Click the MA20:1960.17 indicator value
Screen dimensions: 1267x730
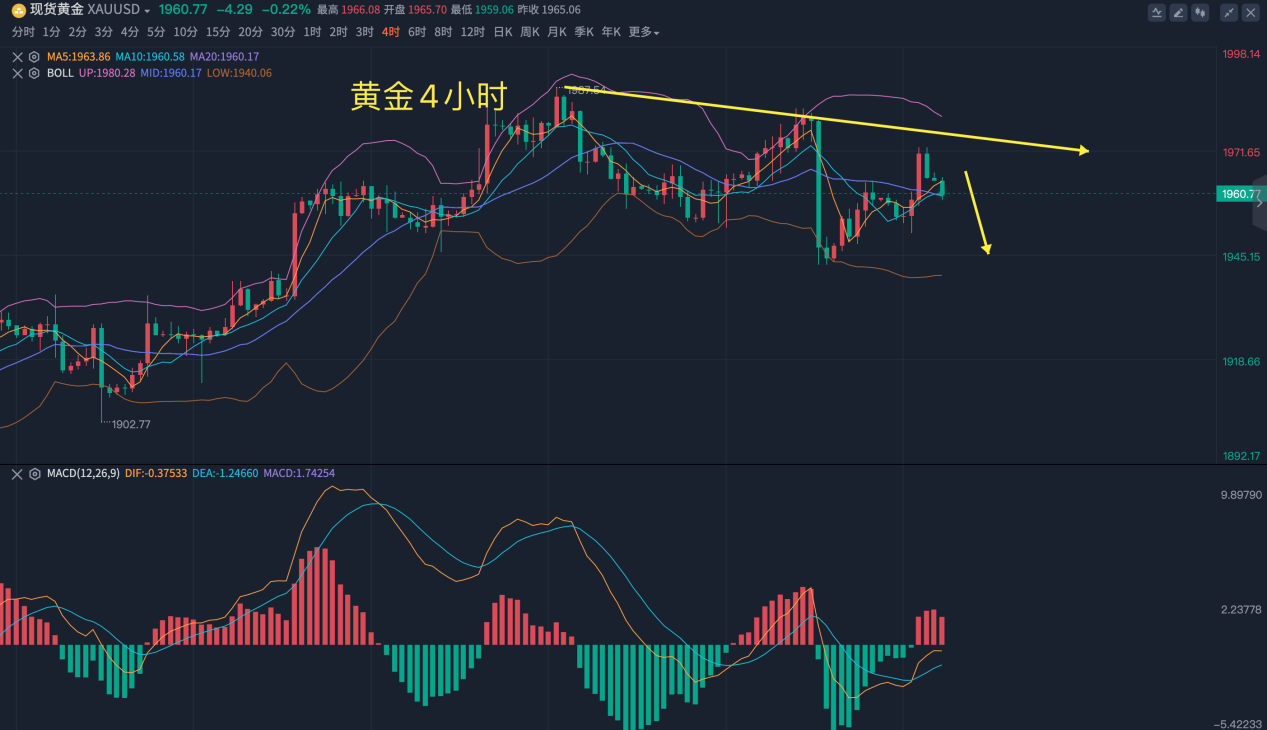pyautogui.click(x=224, y=57)
